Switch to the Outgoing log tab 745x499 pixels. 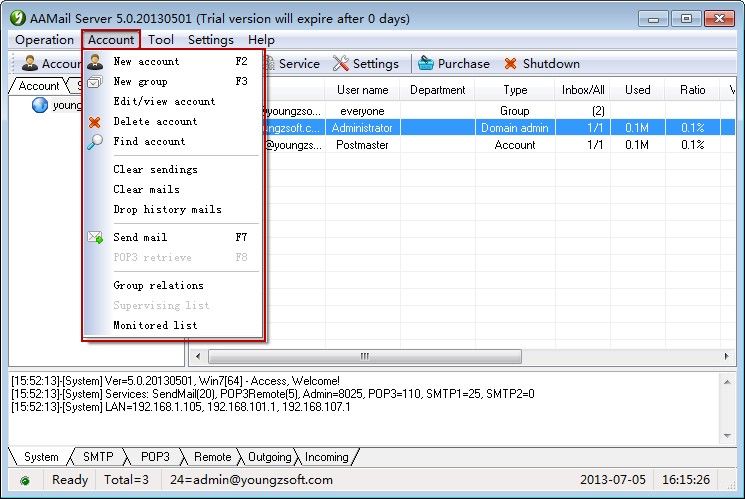tap(269, 457)
